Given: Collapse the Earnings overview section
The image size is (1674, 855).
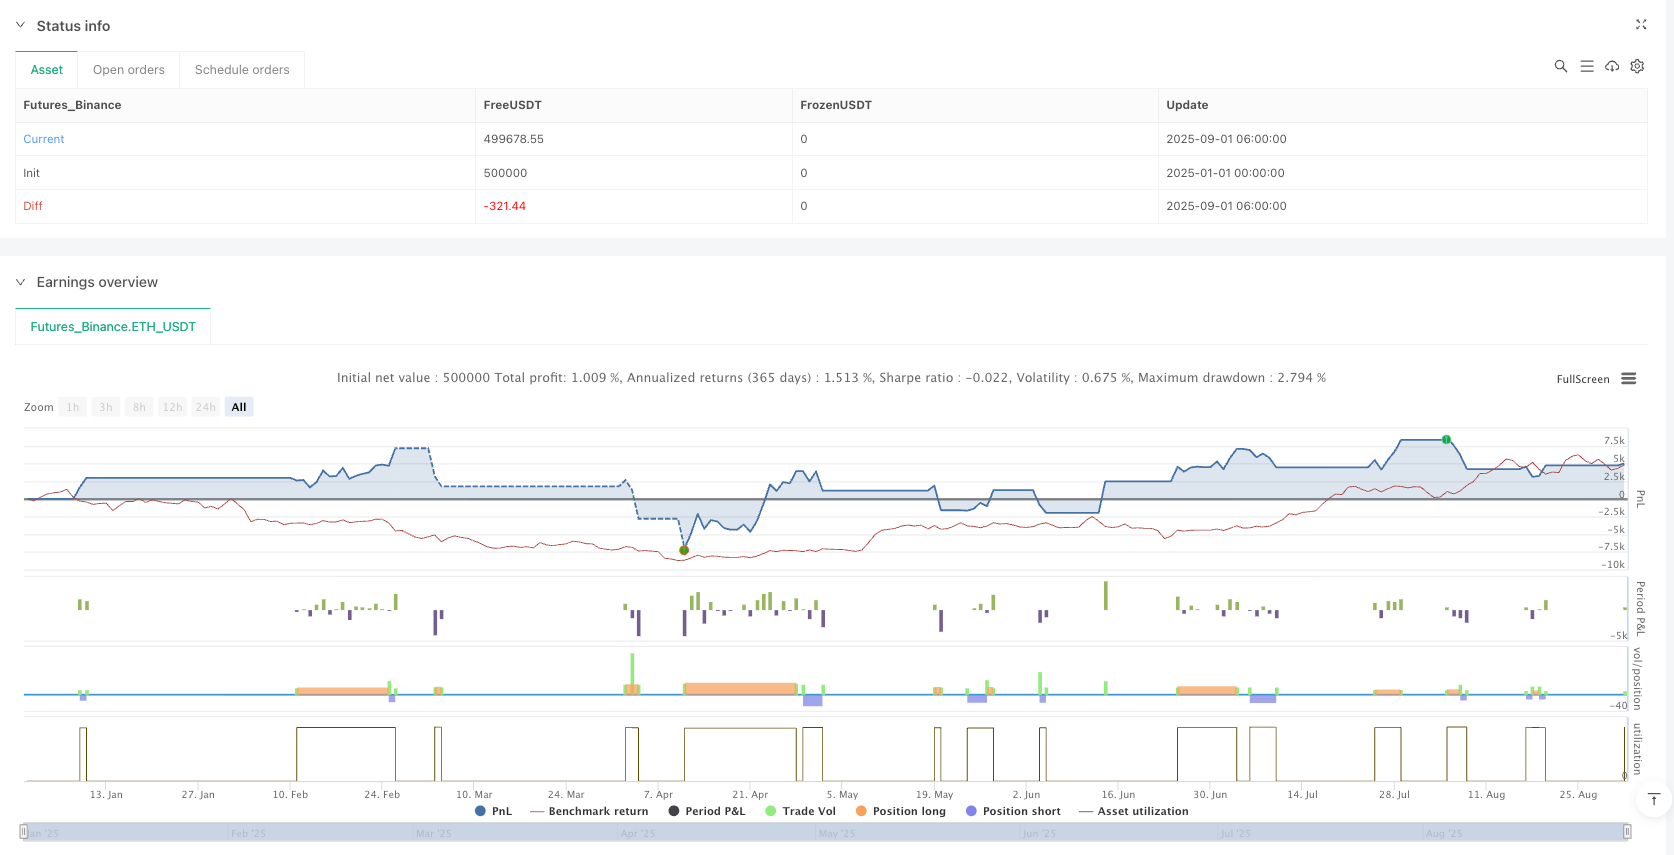Looking at the screenshot, I should tap(20, 282).
